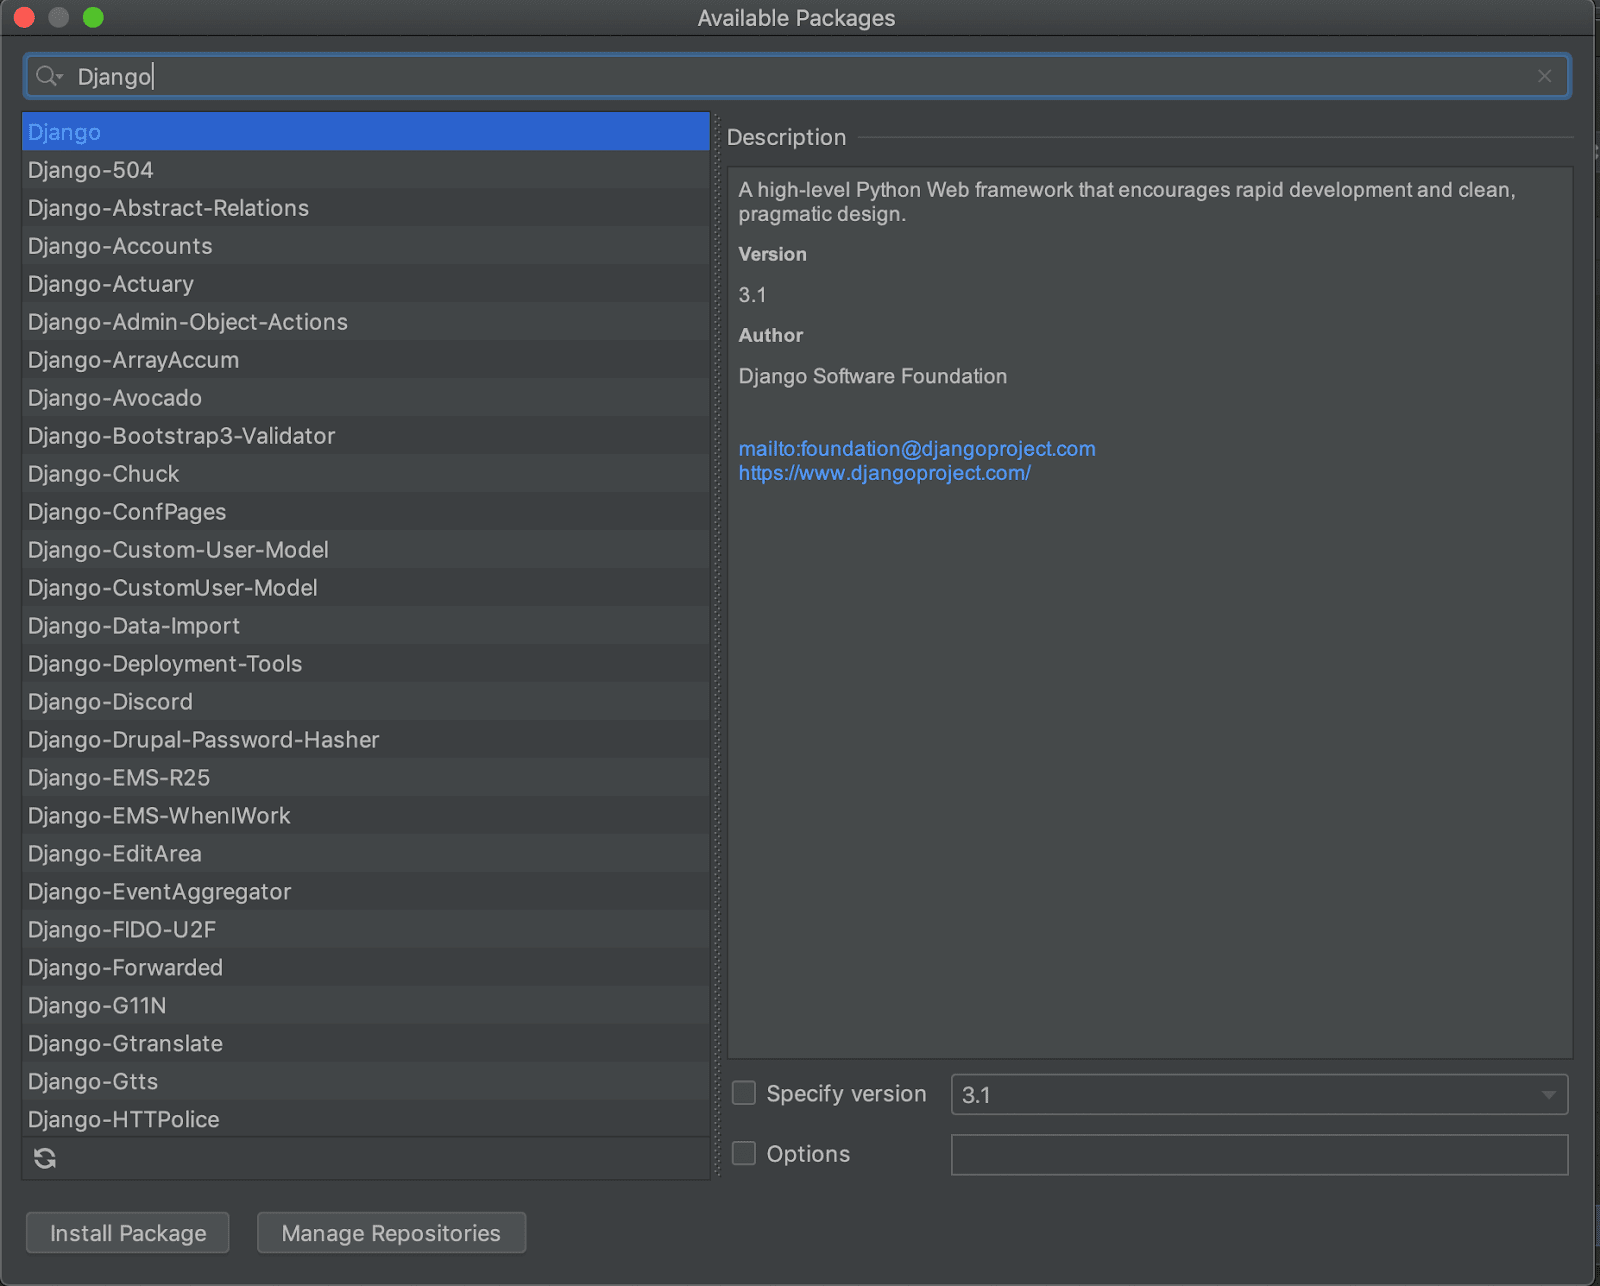Close the Available Packages window
This screenshot has height=1286, width=1600.
click(24, 17)
